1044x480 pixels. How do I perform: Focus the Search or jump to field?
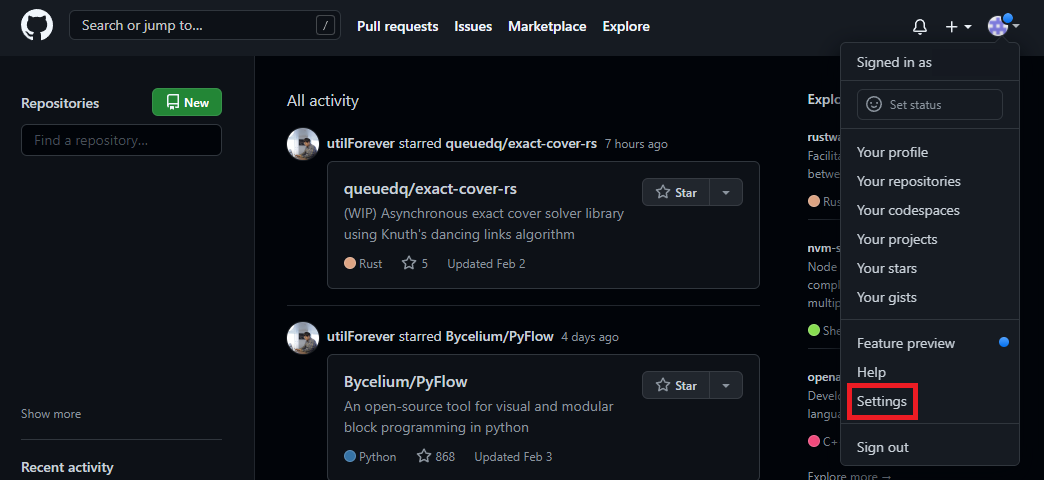pyautogui.click(x=204, y=26)
